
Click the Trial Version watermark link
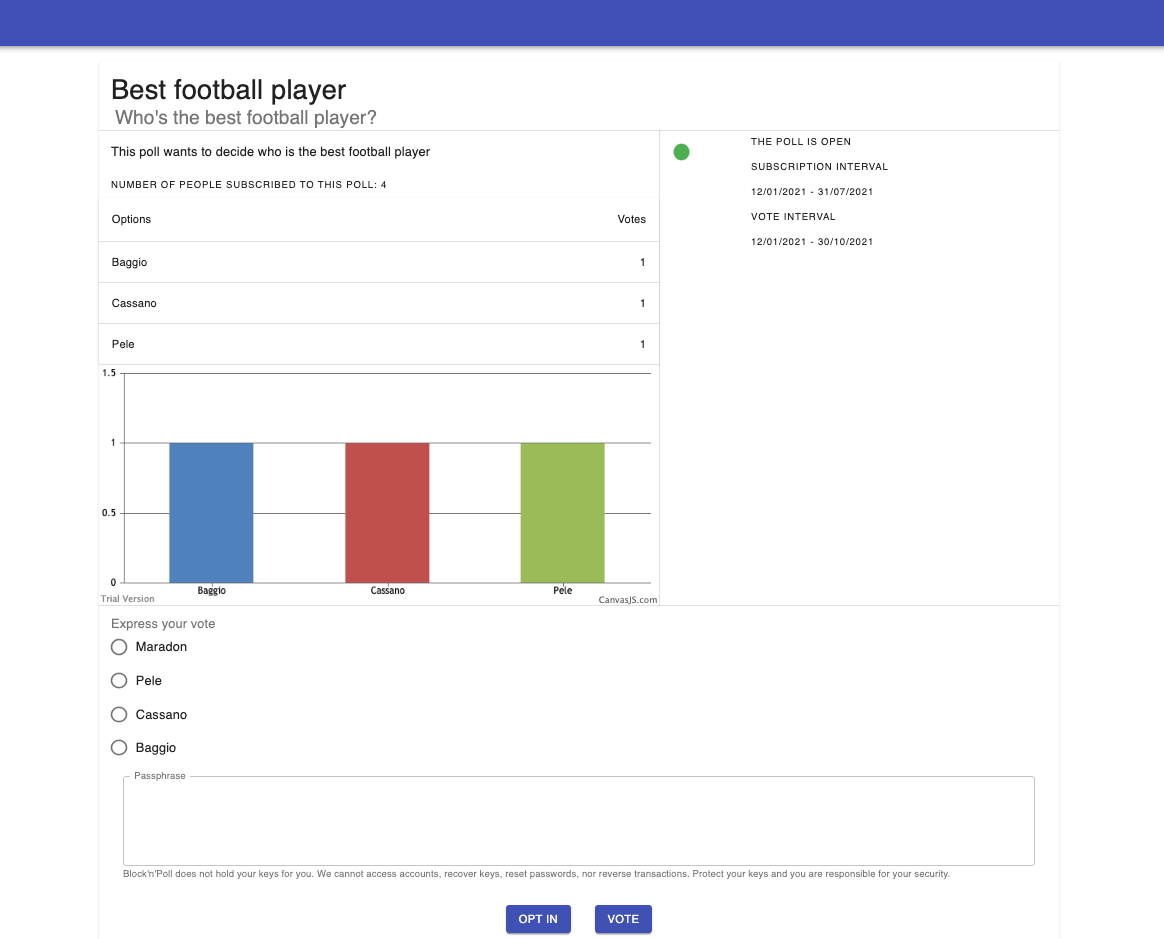tap(127, 598)
